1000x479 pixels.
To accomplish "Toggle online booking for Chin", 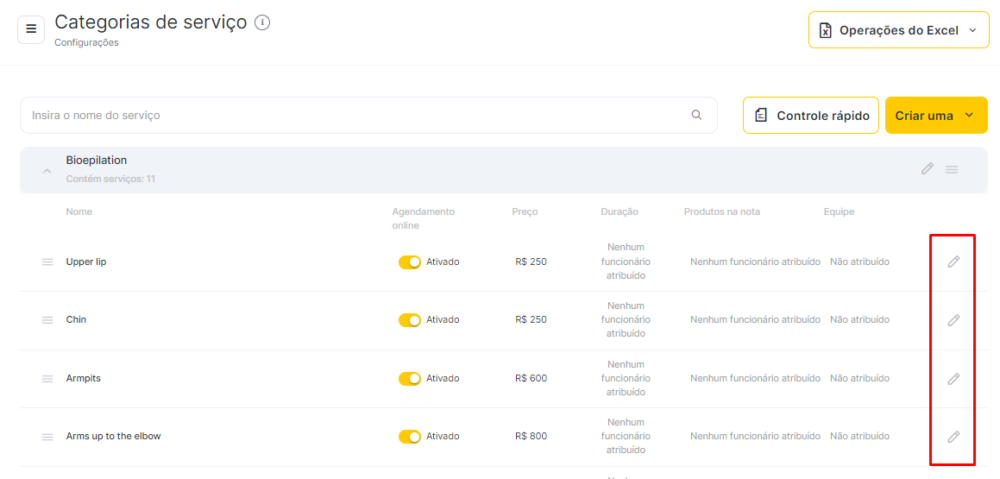I will tap(409, 320).
